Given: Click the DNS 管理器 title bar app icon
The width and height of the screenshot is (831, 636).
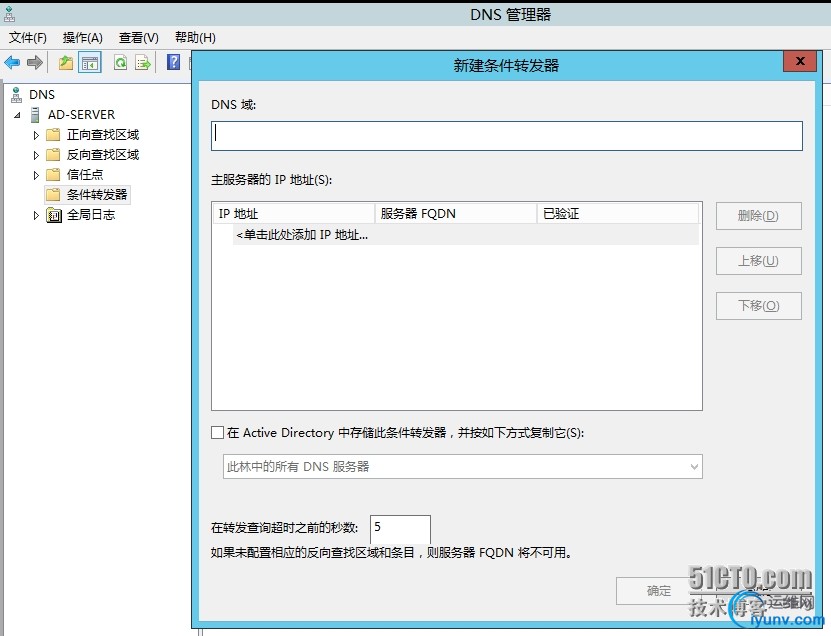Looking at the screenshot, I should pyautogui.click(x=10, y=14).
